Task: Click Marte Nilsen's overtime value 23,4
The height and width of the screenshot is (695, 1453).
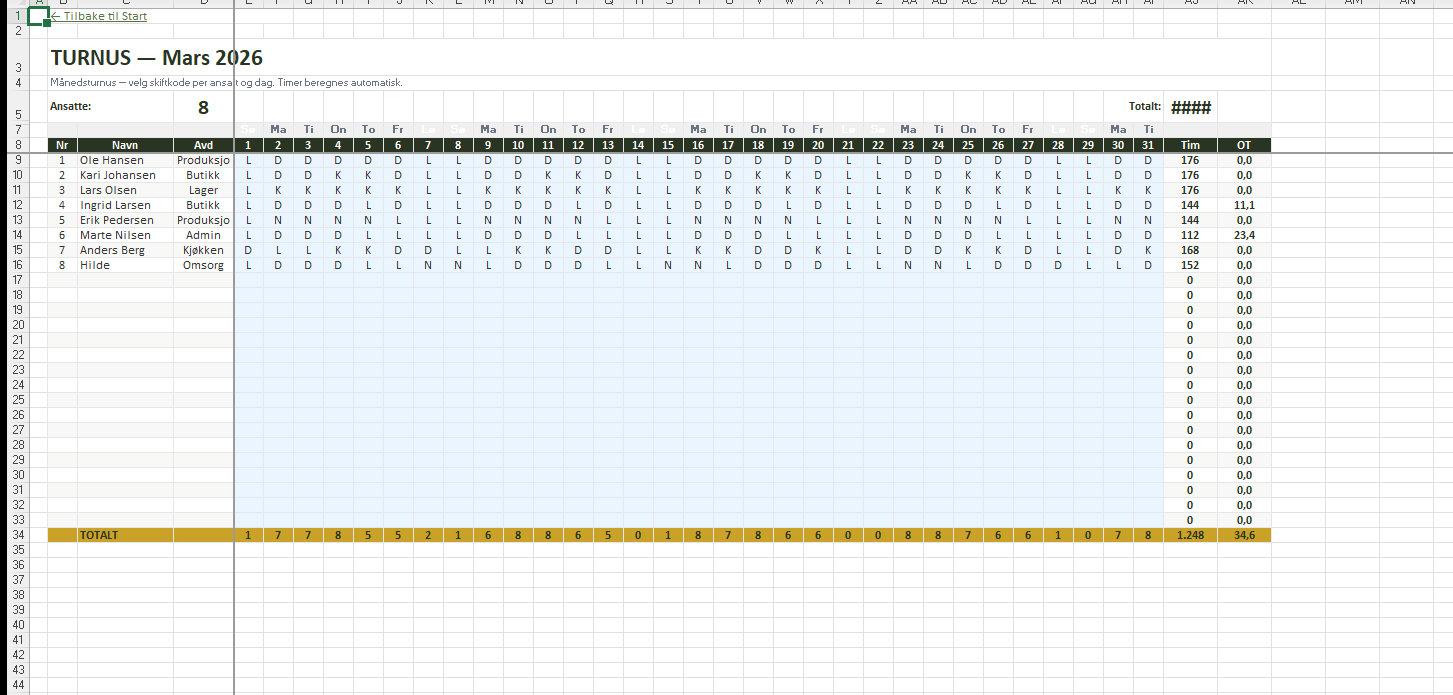Action: [x=1244, y=235]
